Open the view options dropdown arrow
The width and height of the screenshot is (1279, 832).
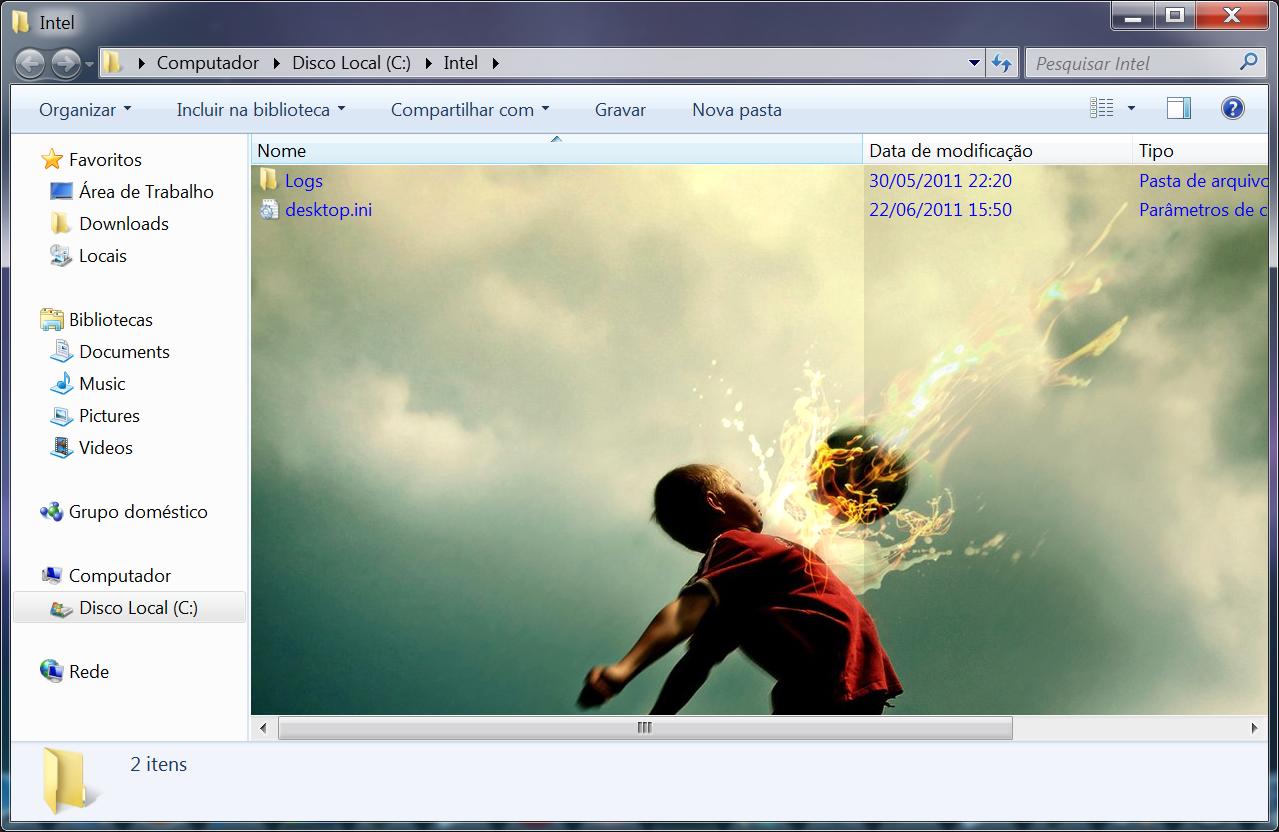[x=1131, y=108]
